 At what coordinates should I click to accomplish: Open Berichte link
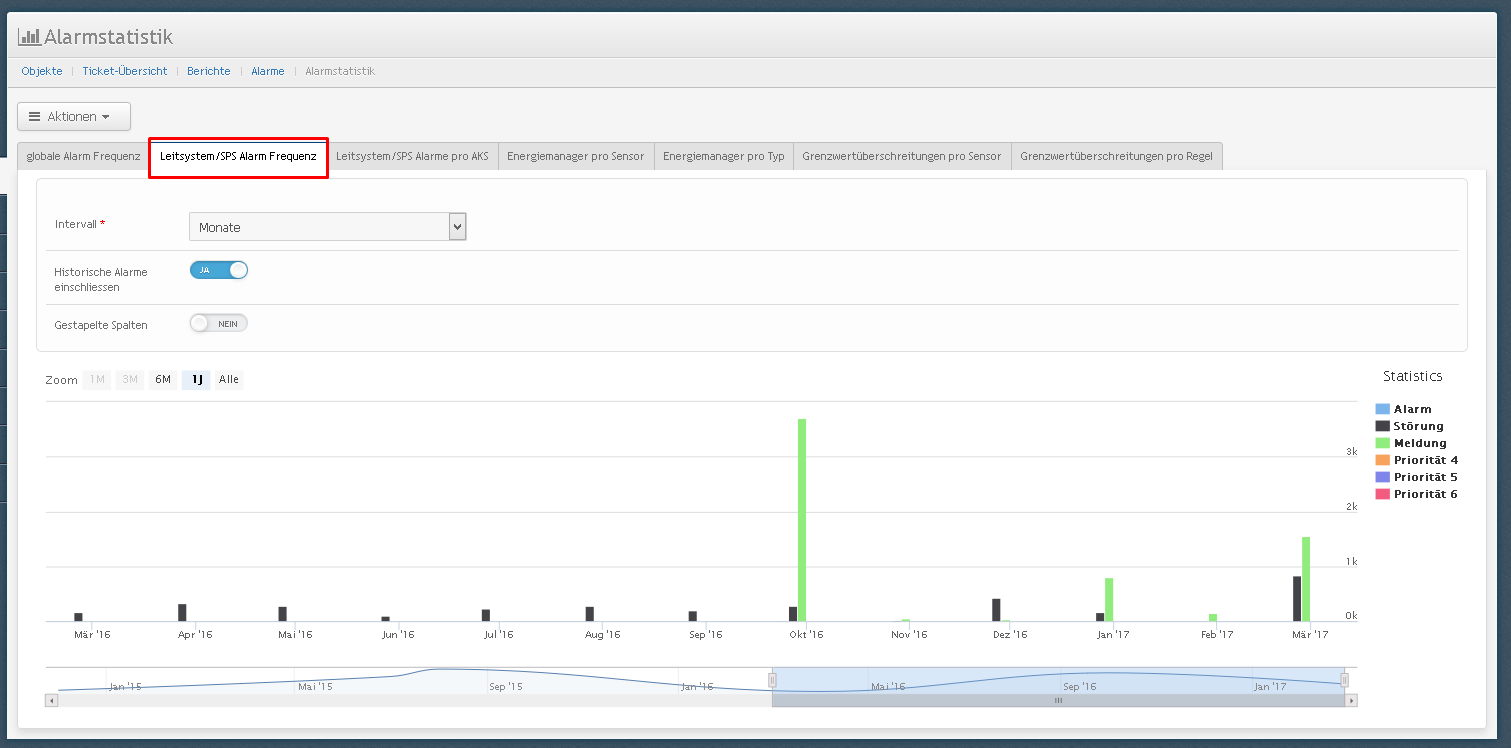click(x=209, y=71)
